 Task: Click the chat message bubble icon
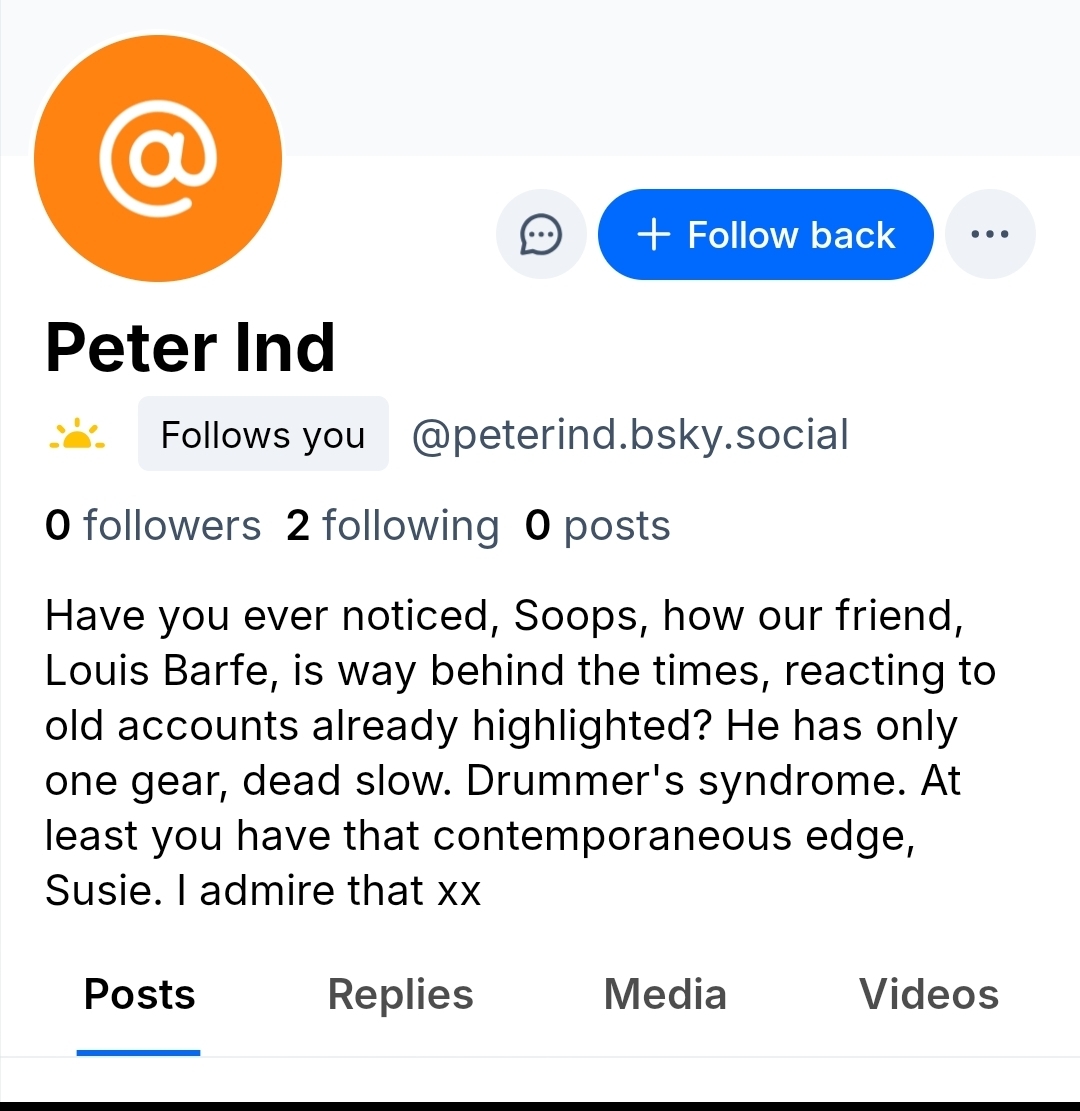point(541,236)
